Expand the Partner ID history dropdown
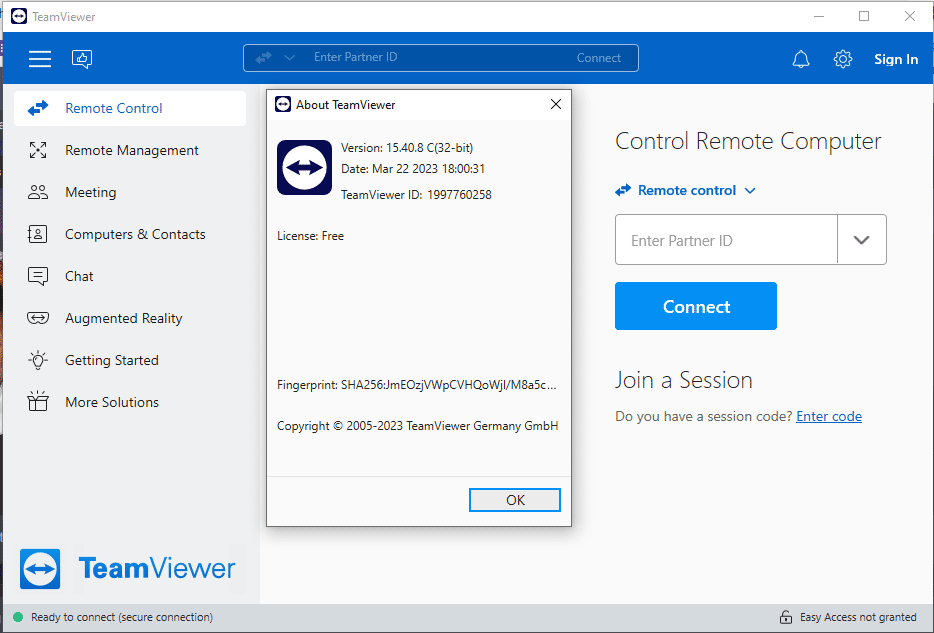This screenshot has height=633, width=934. point(862,239)
